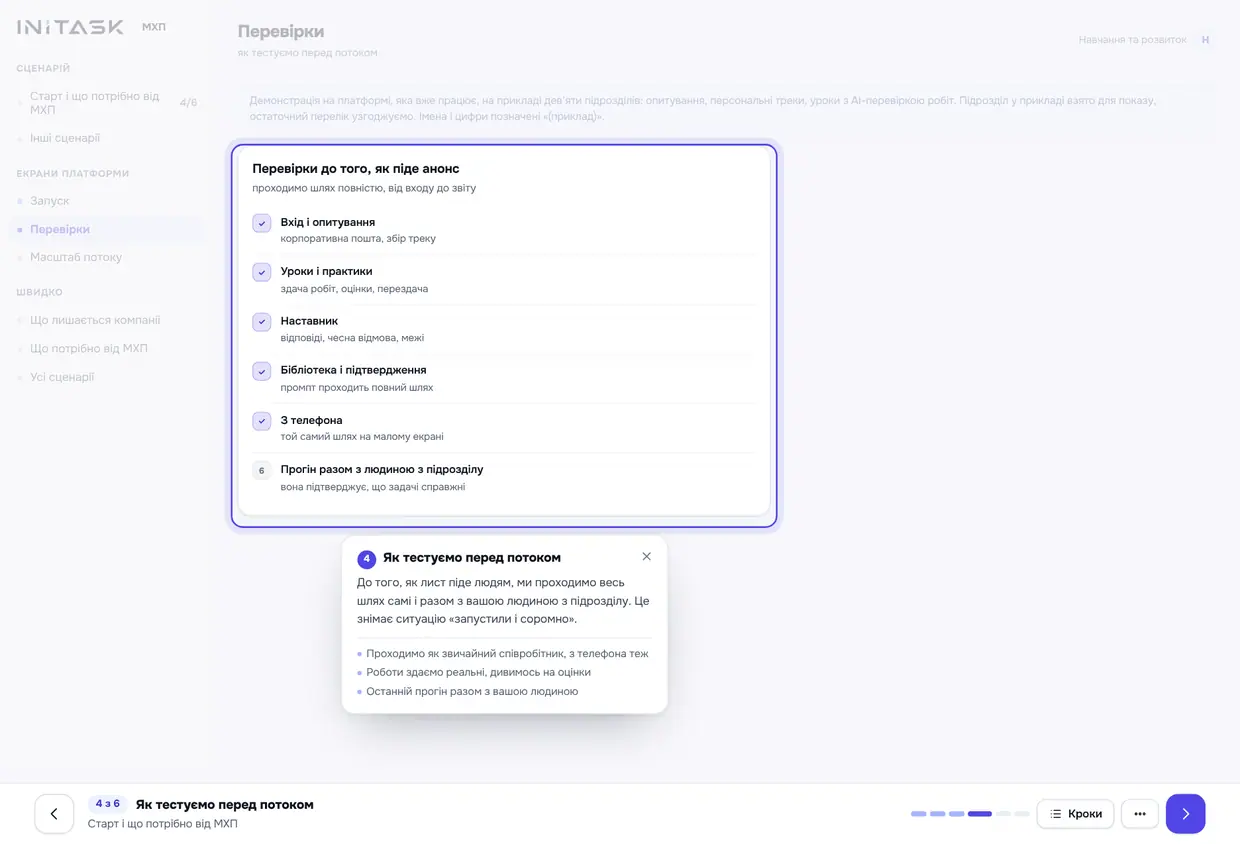Toggle the «З телефона» checkbox
Screen dimensions: 1240x844
point(262,421)
